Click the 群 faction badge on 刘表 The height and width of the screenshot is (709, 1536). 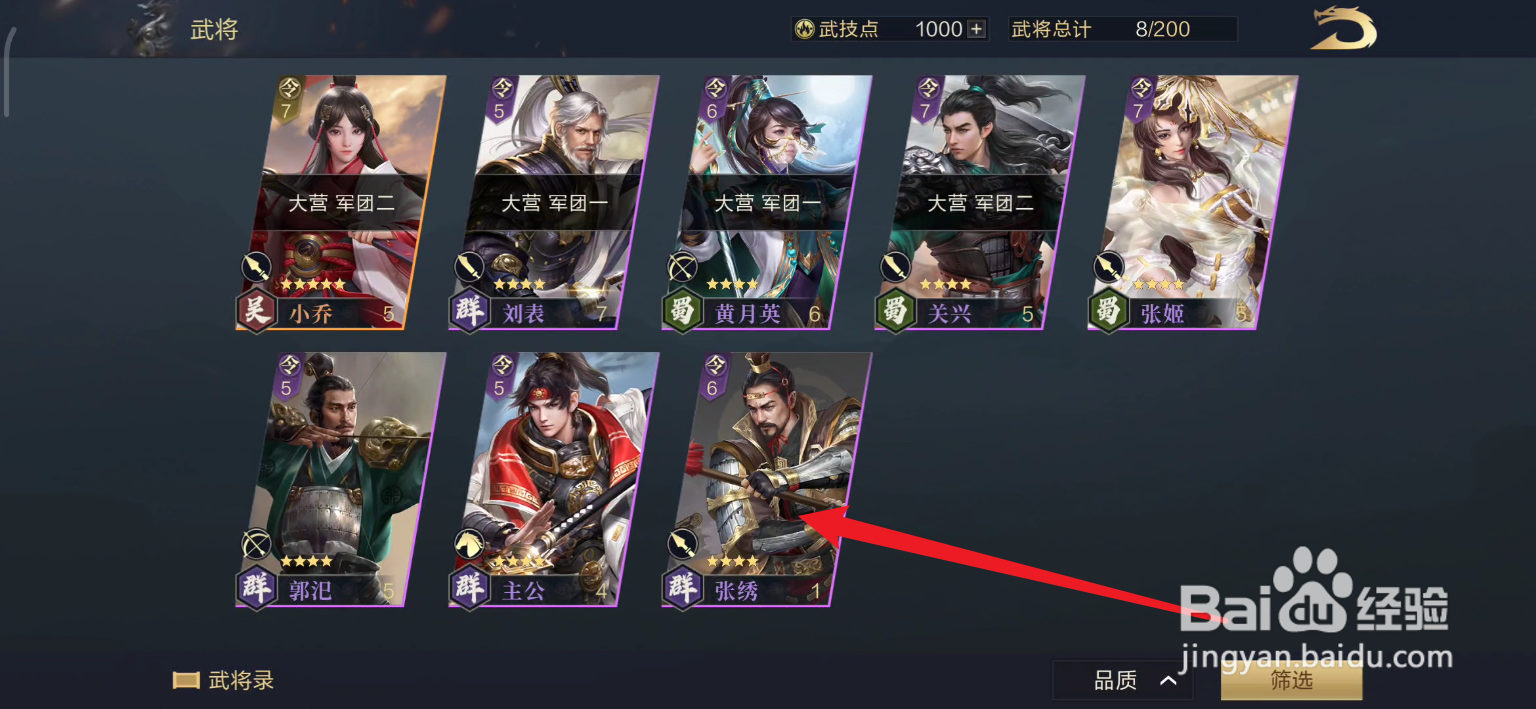pos(469,311)
